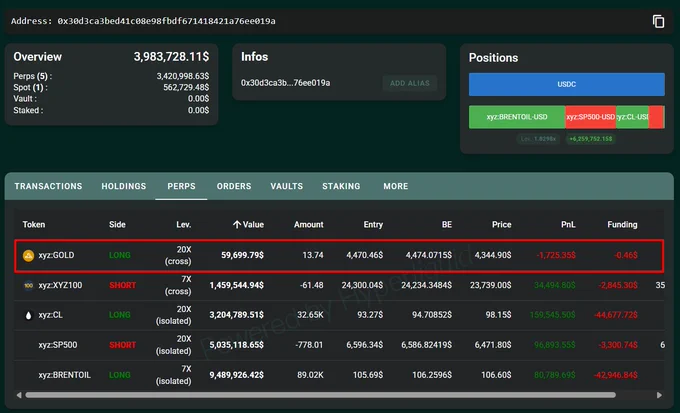This screenshot has width=680, height=413.
Task: Switch to the VAULTS tab
Action: [x=287, y=186]
